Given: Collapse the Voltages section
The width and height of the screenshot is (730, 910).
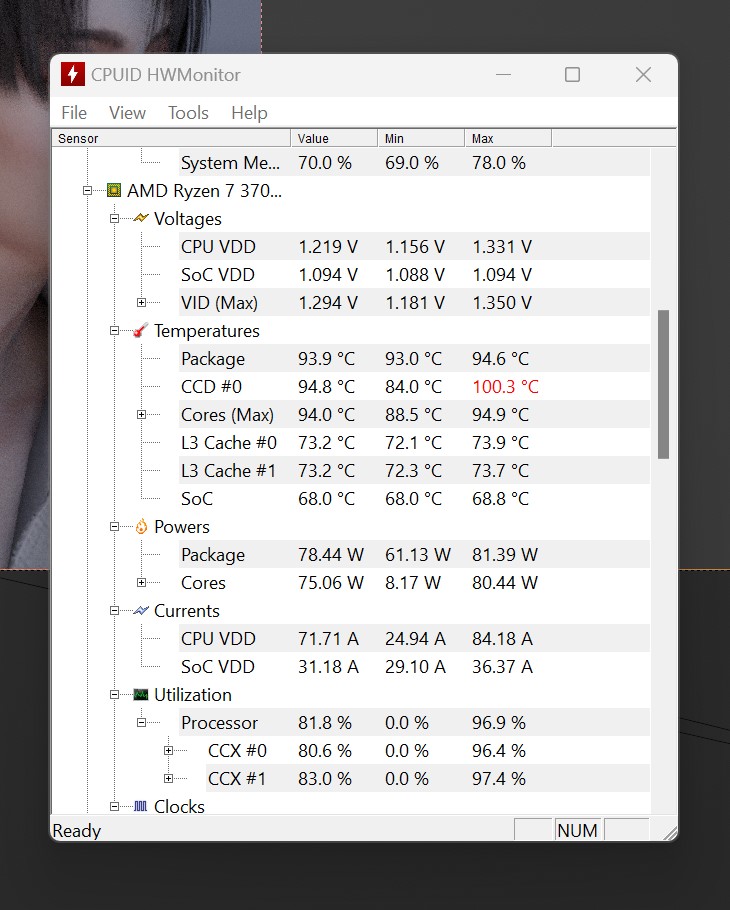Looking at the screenshot, I should pos(114,218).
